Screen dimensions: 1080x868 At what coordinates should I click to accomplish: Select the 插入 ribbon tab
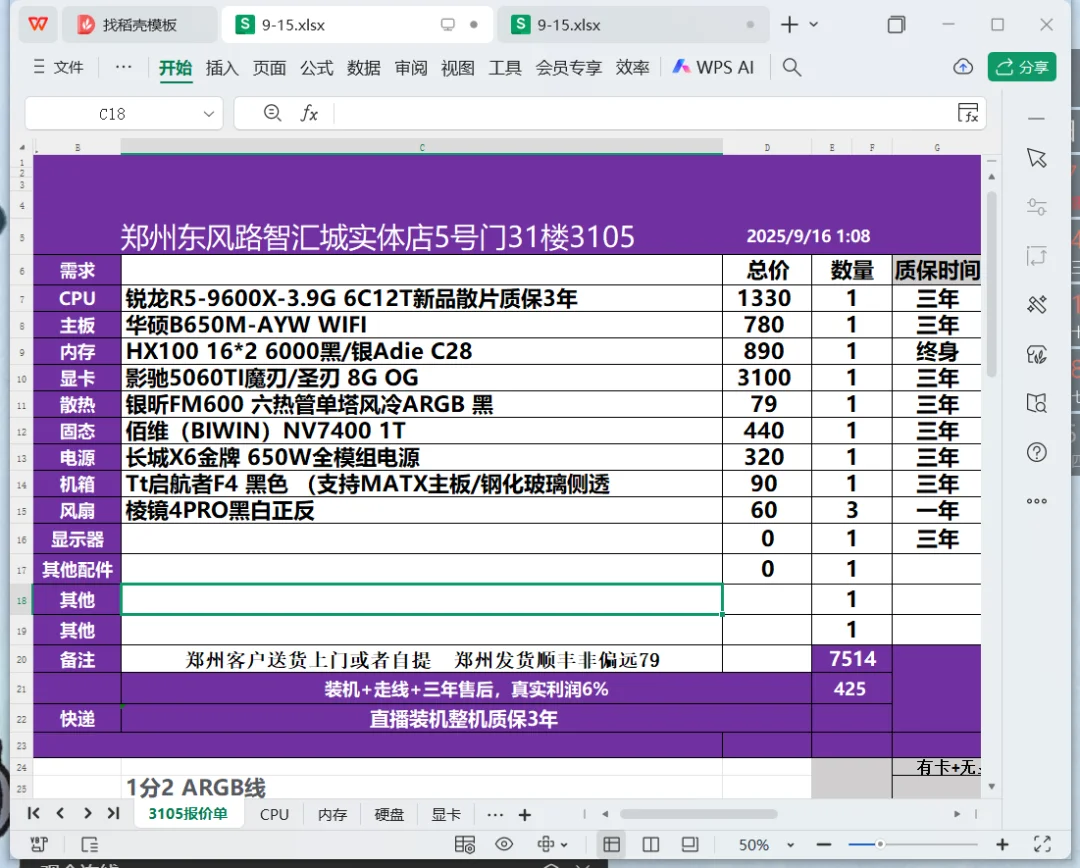(x=222, y=68)
